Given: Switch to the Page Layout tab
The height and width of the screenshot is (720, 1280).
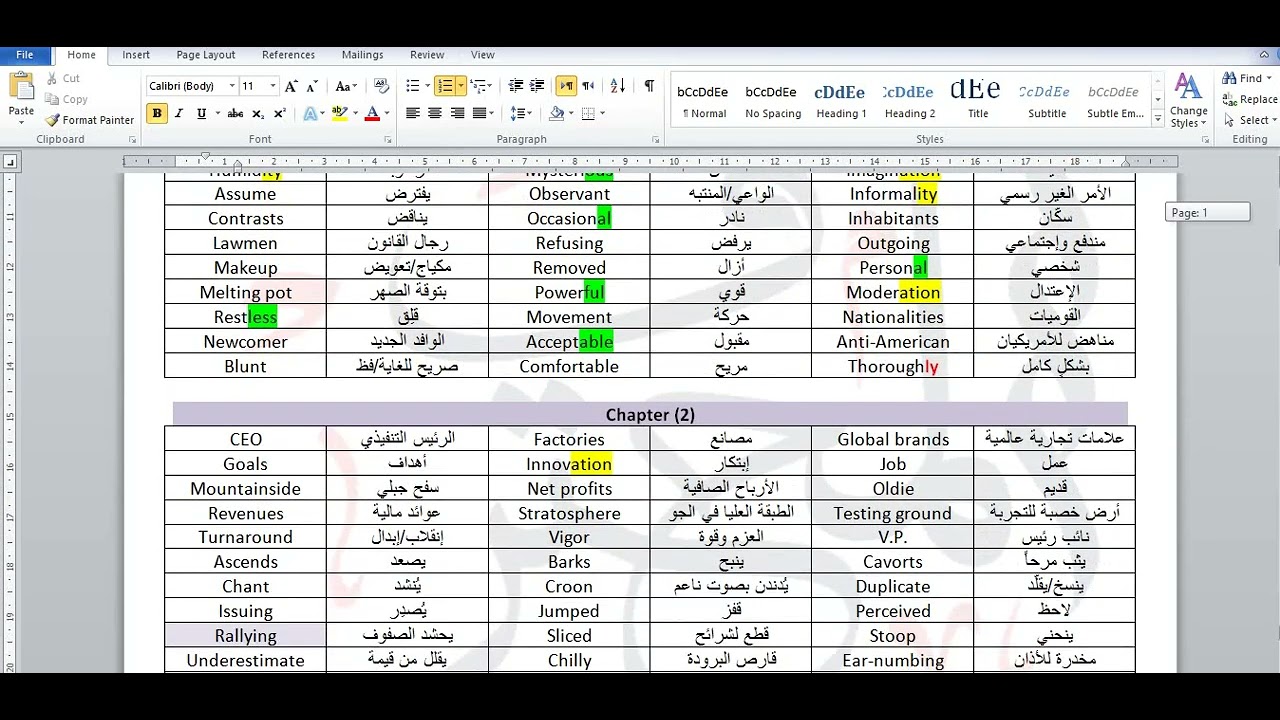Looking at the screenshot, I should tap(206, 55).
